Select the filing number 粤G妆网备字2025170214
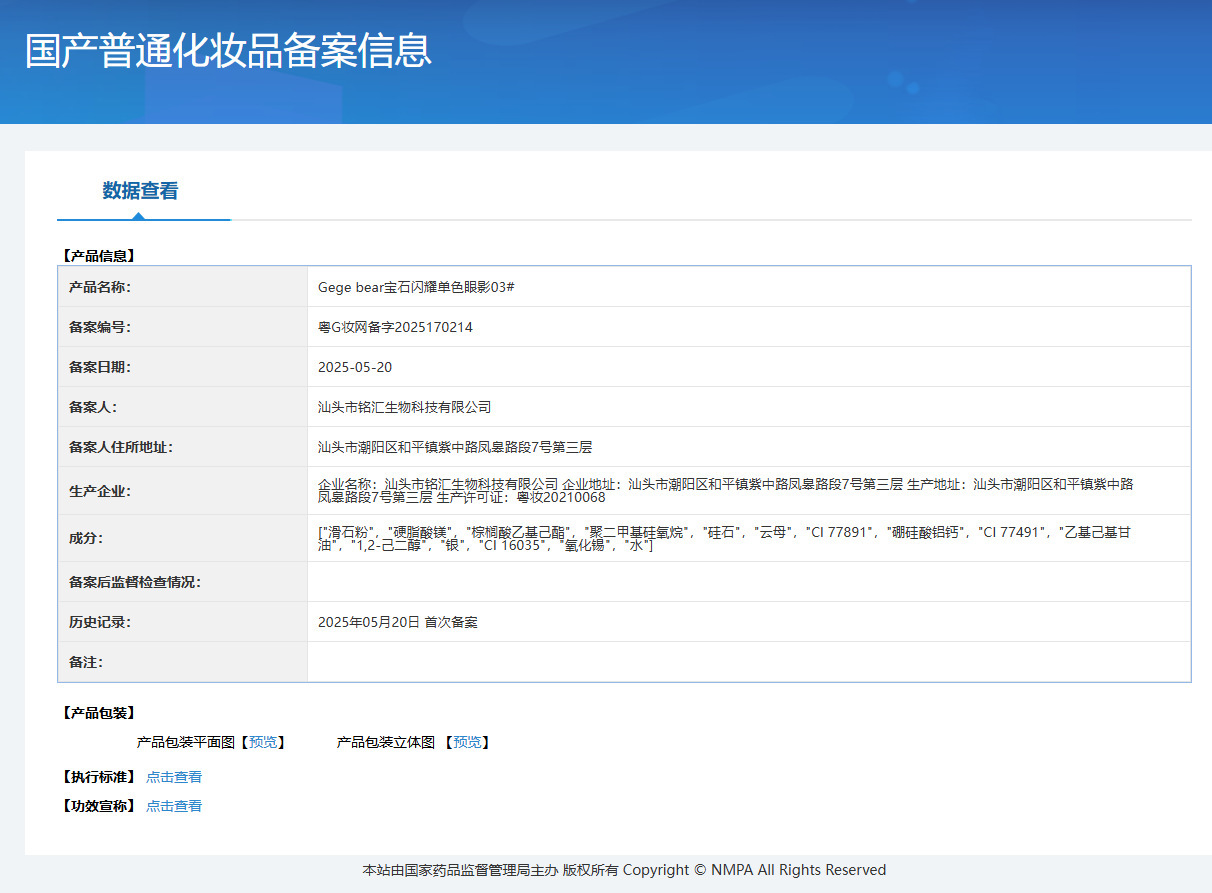 coord(395,327)
